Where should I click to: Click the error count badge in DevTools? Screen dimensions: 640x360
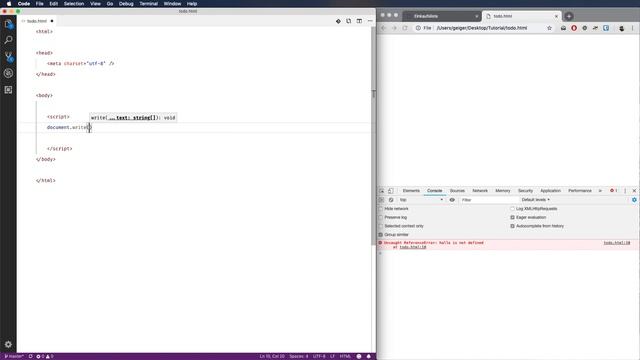click(613, 191)
